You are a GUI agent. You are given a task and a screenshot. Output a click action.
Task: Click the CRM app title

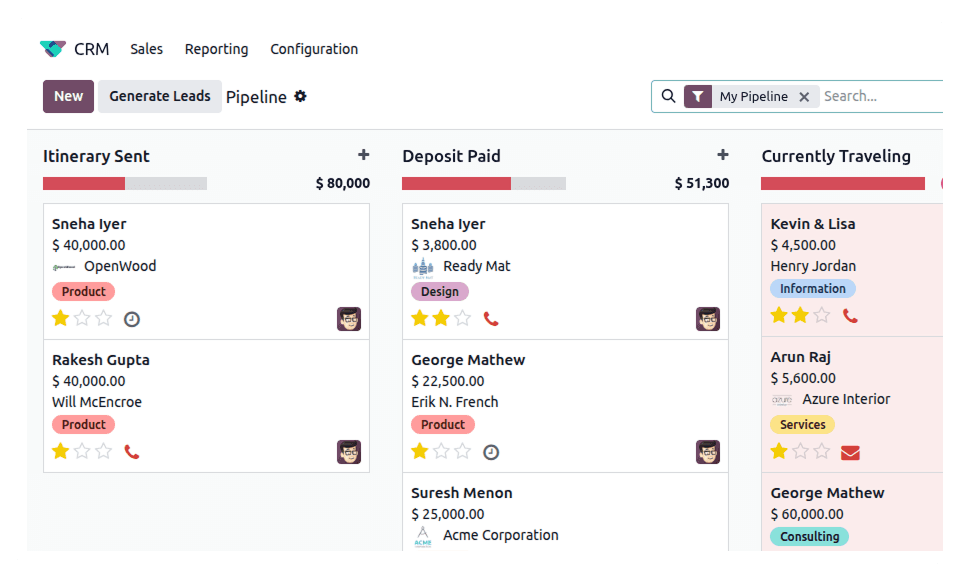[92, 49]
